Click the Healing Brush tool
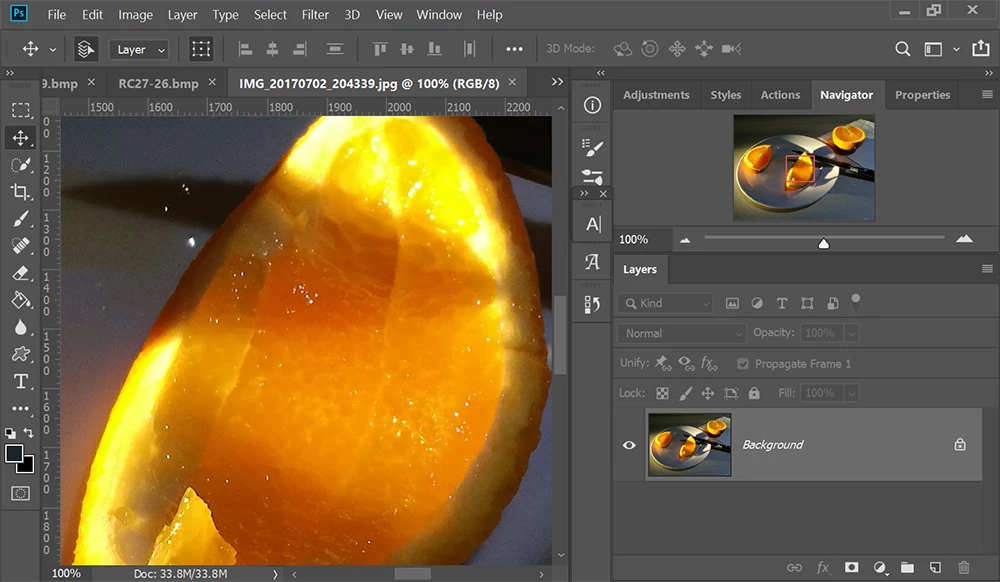1000x582 pixels. (20, 246)
